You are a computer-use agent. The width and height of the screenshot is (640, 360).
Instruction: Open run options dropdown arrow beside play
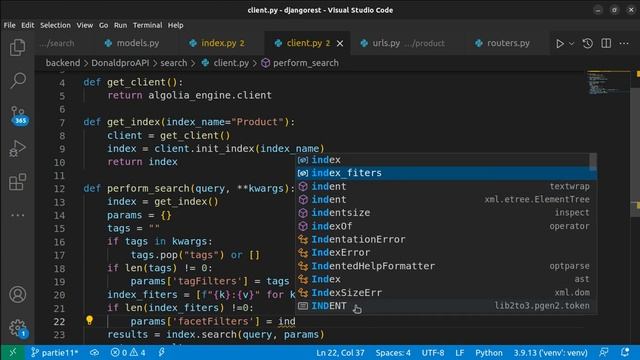571,44
